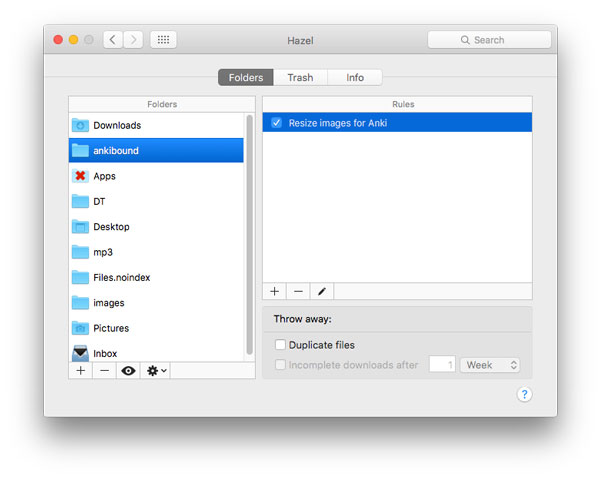The height and width of the screenshot is (478, 600).
Task: Click the incomplete downloads number field
Action: [442, 365]
